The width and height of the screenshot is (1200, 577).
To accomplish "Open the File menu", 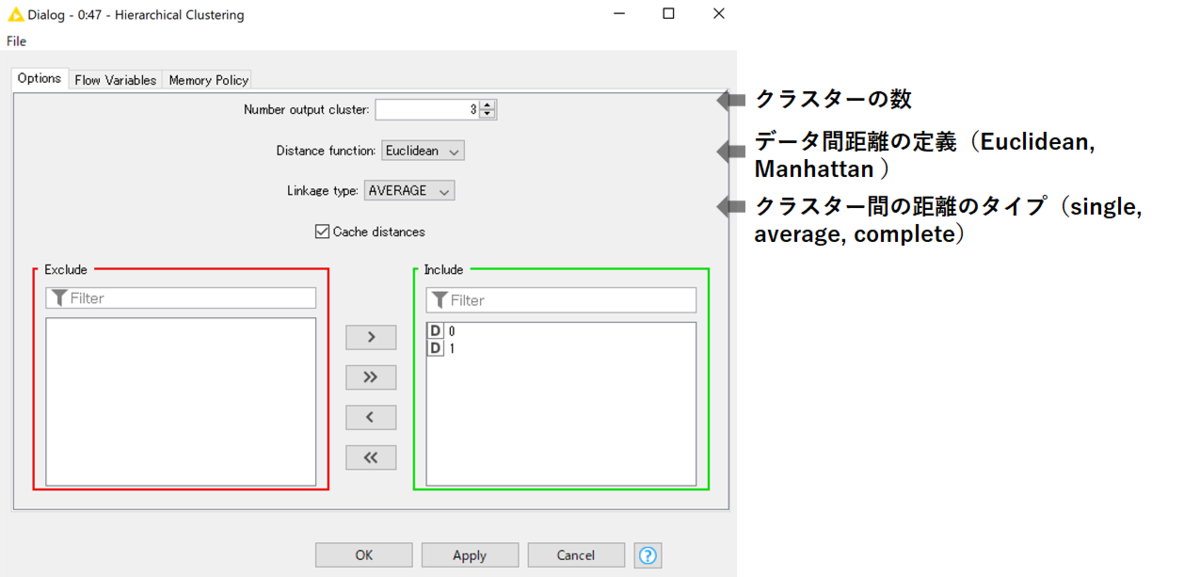I will click(16, 41).
